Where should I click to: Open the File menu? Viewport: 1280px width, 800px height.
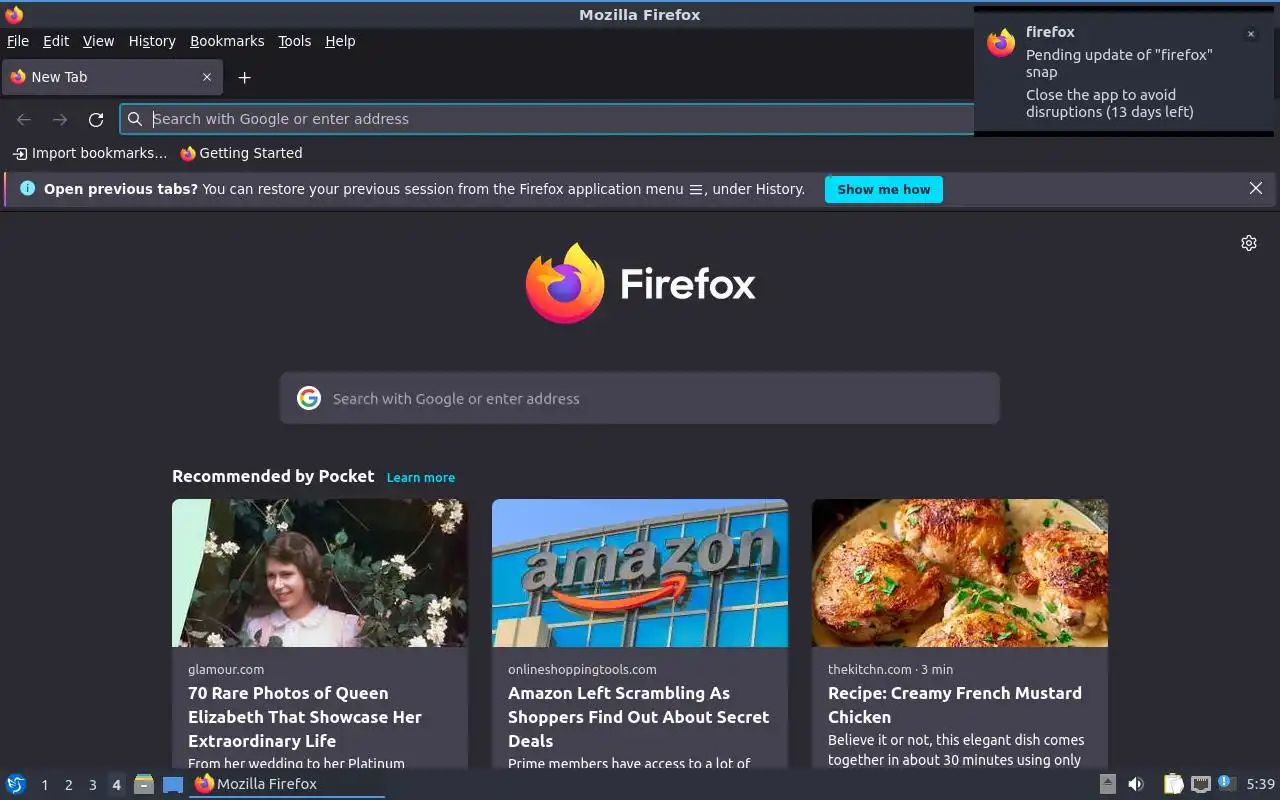coord(18,41)
